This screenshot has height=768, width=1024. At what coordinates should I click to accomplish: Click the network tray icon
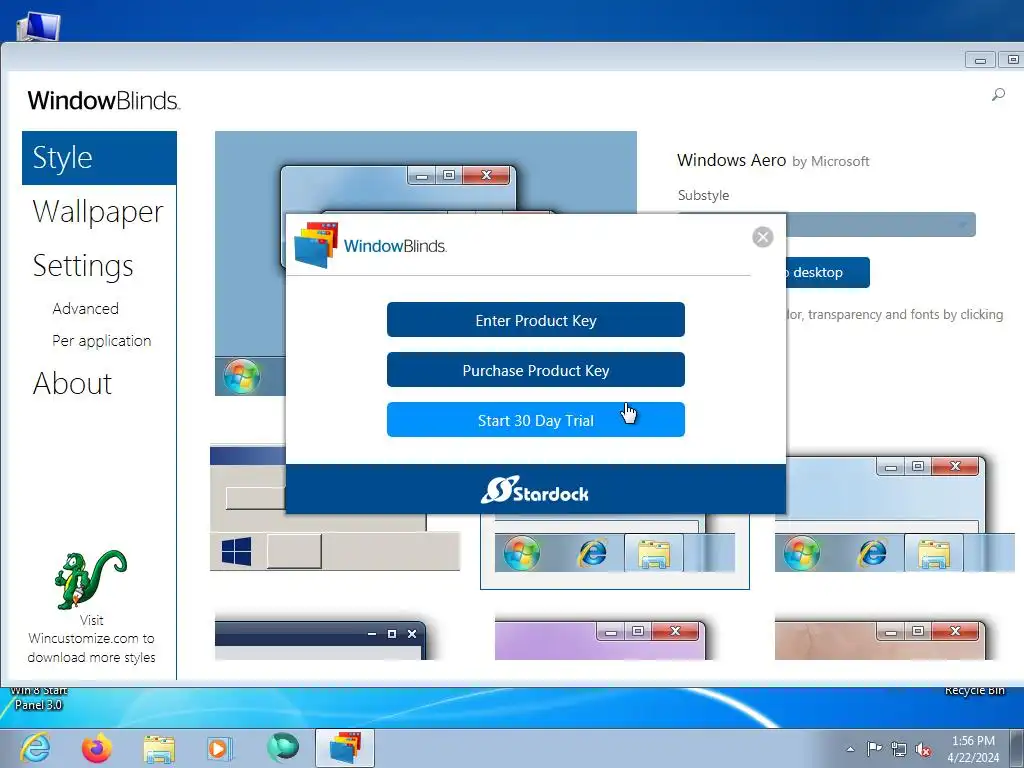[x=899, y=750]
